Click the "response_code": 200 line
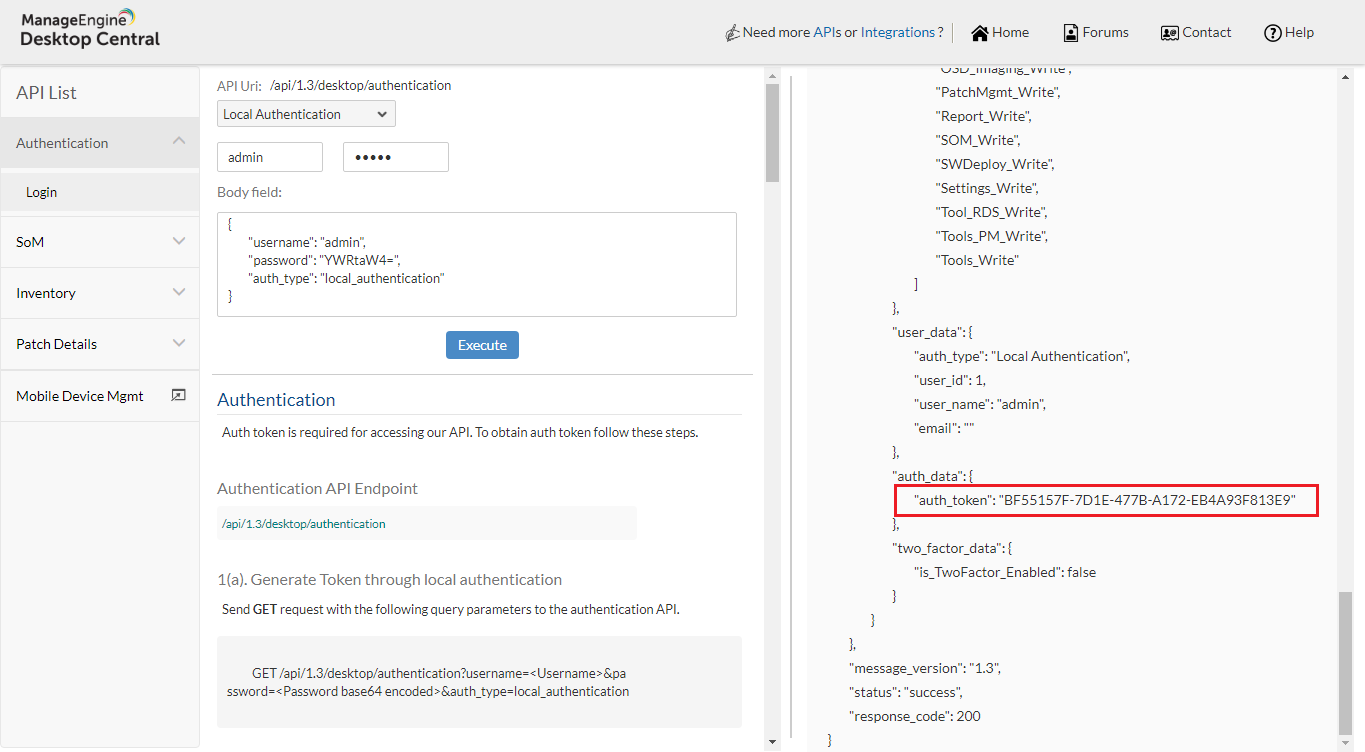This screenshot has height=752, width=1365. pos(915,716)
